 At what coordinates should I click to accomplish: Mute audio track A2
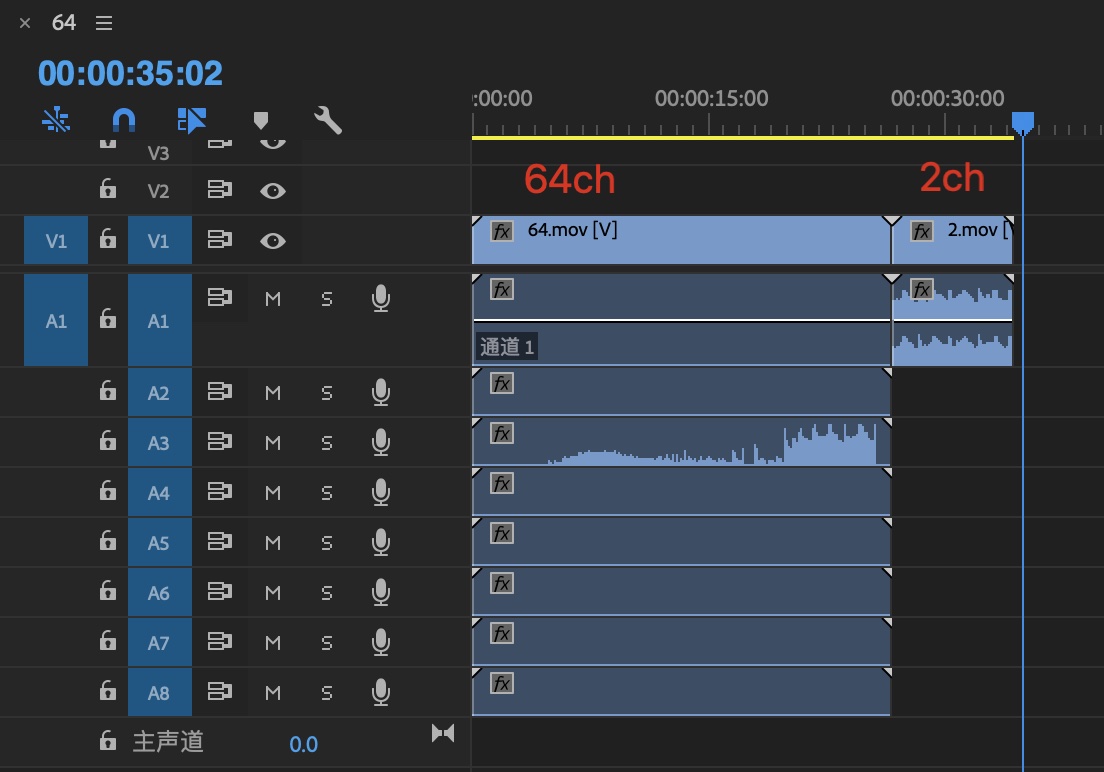click(273, 393)
